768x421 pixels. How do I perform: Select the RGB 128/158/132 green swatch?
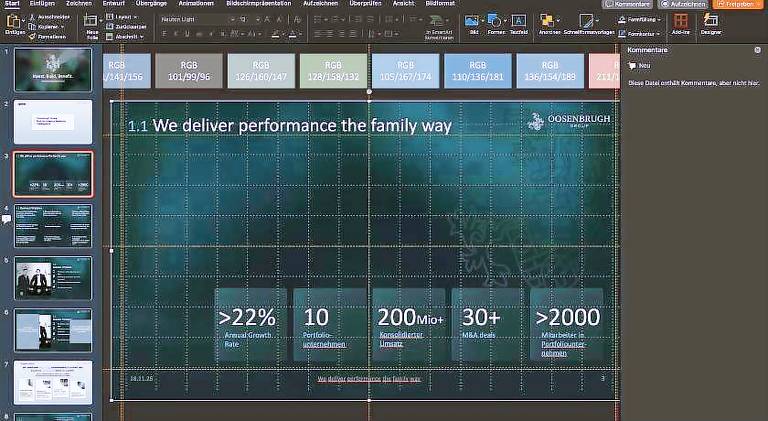click(x=333, y=71)
